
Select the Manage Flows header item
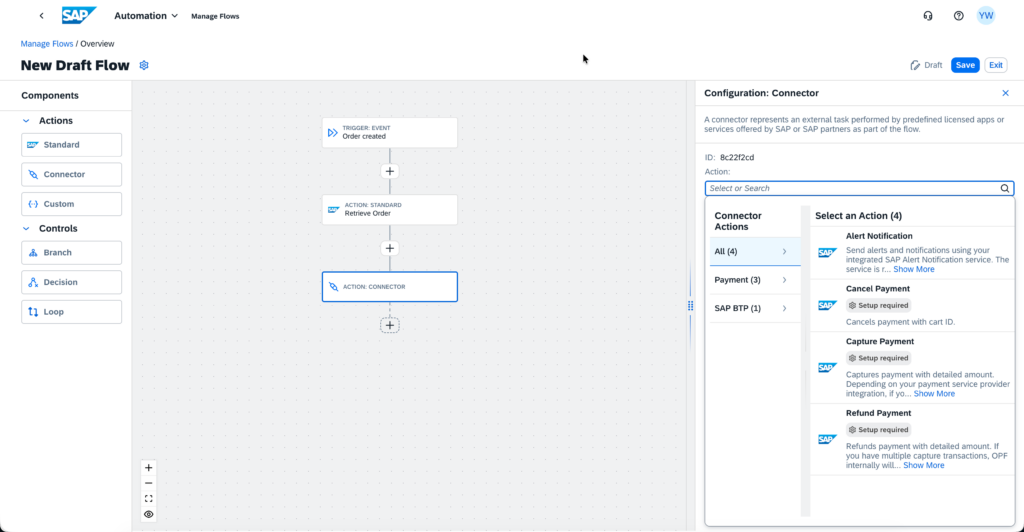coord(215,16)
